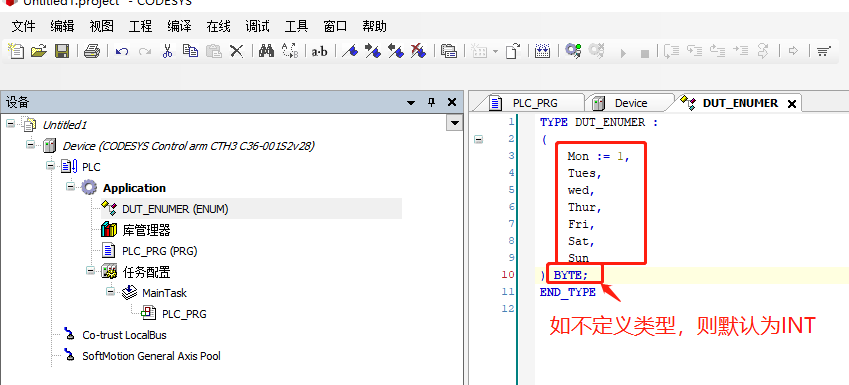The image size is (849, 385).
Task: Click the Run to Cursor icon
Action: (x=740, y=51)
